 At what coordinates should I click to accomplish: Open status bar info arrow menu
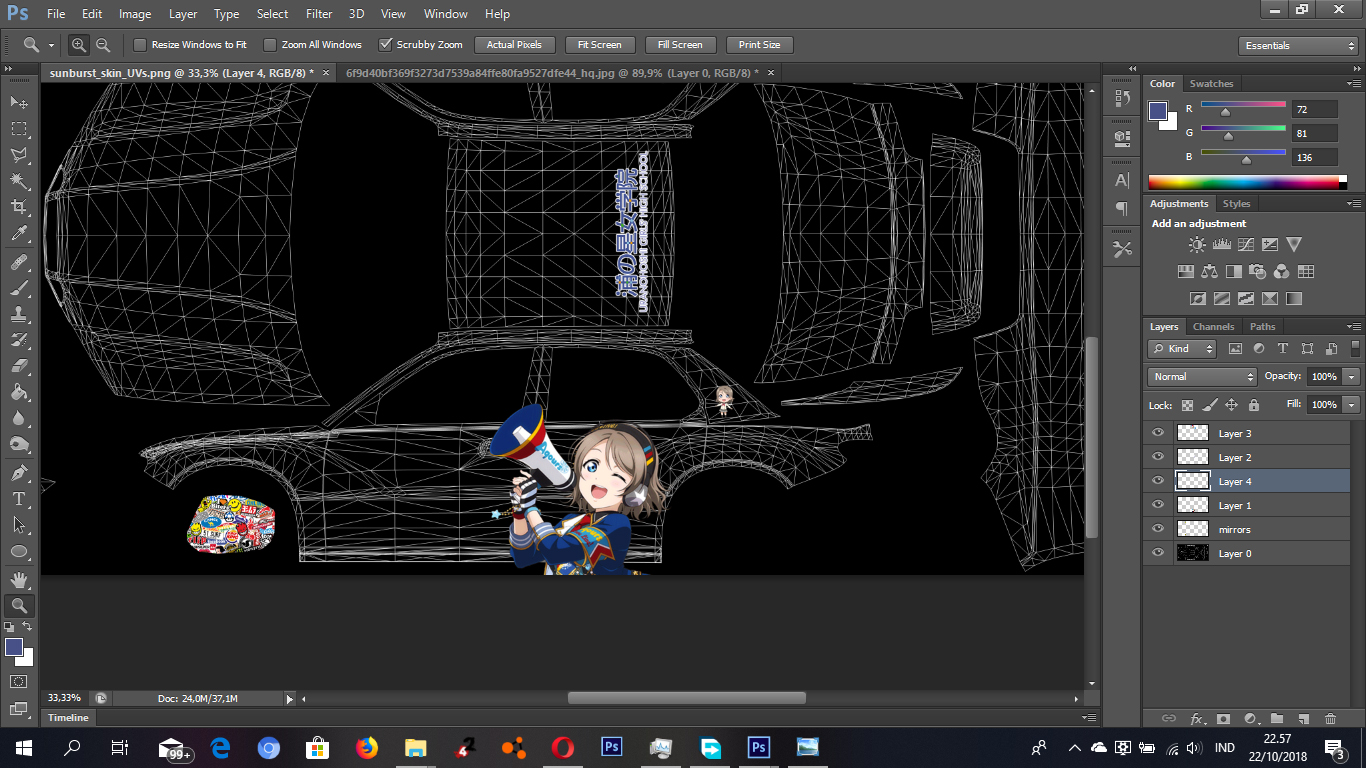point(290,699)
